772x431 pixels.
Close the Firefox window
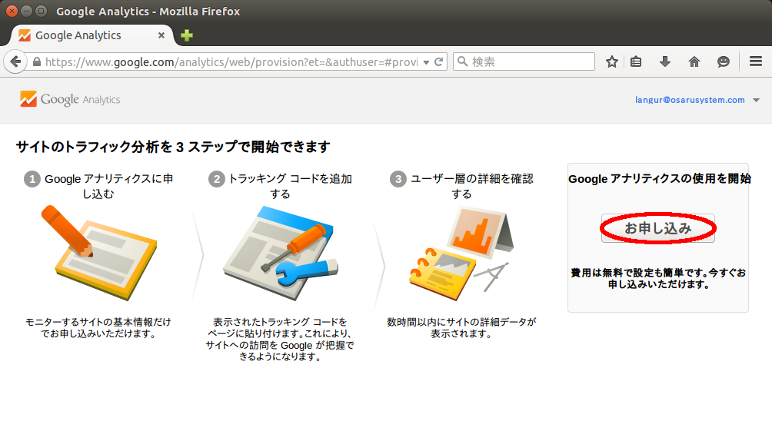pyautogui.click(x=12, y=11)
